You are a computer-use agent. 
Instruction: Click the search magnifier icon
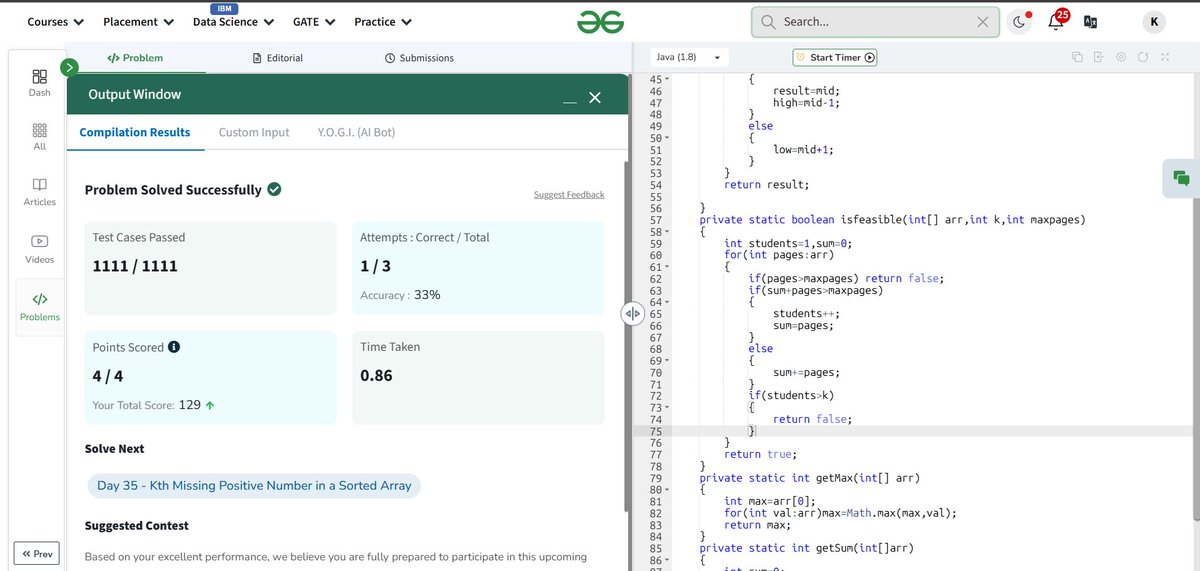point(768,21)
